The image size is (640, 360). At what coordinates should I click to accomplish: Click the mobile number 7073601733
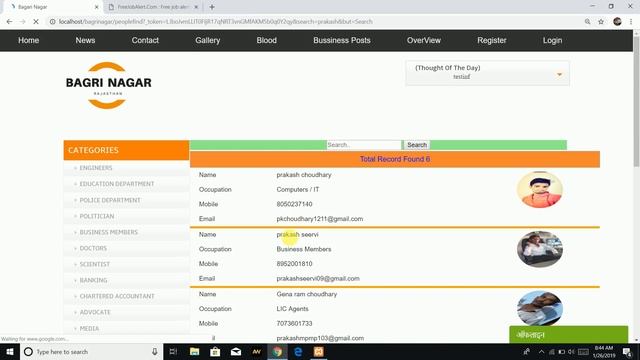pos(294,323)
